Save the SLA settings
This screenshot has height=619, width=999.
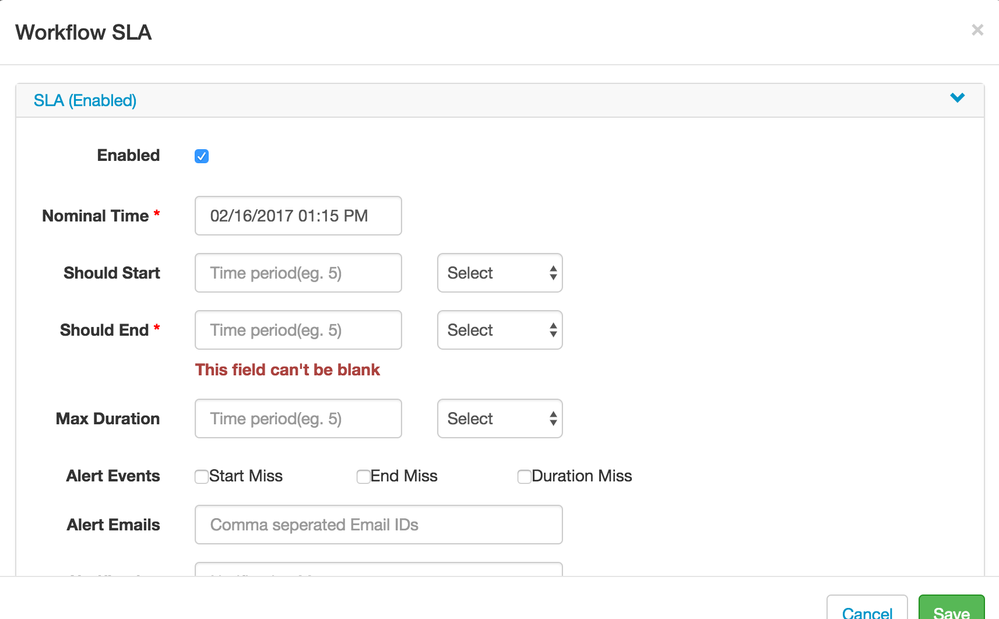(951, 608)
